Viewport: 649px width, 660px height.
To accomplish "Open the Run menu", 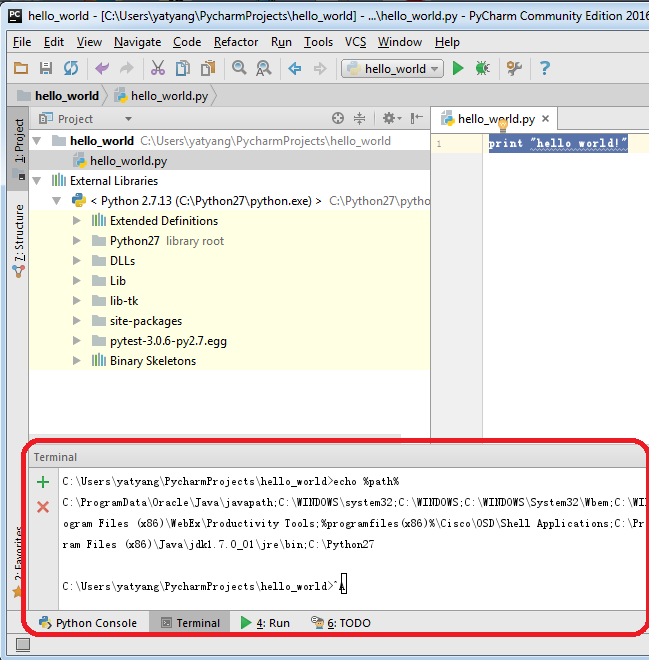I will point(282,42).
